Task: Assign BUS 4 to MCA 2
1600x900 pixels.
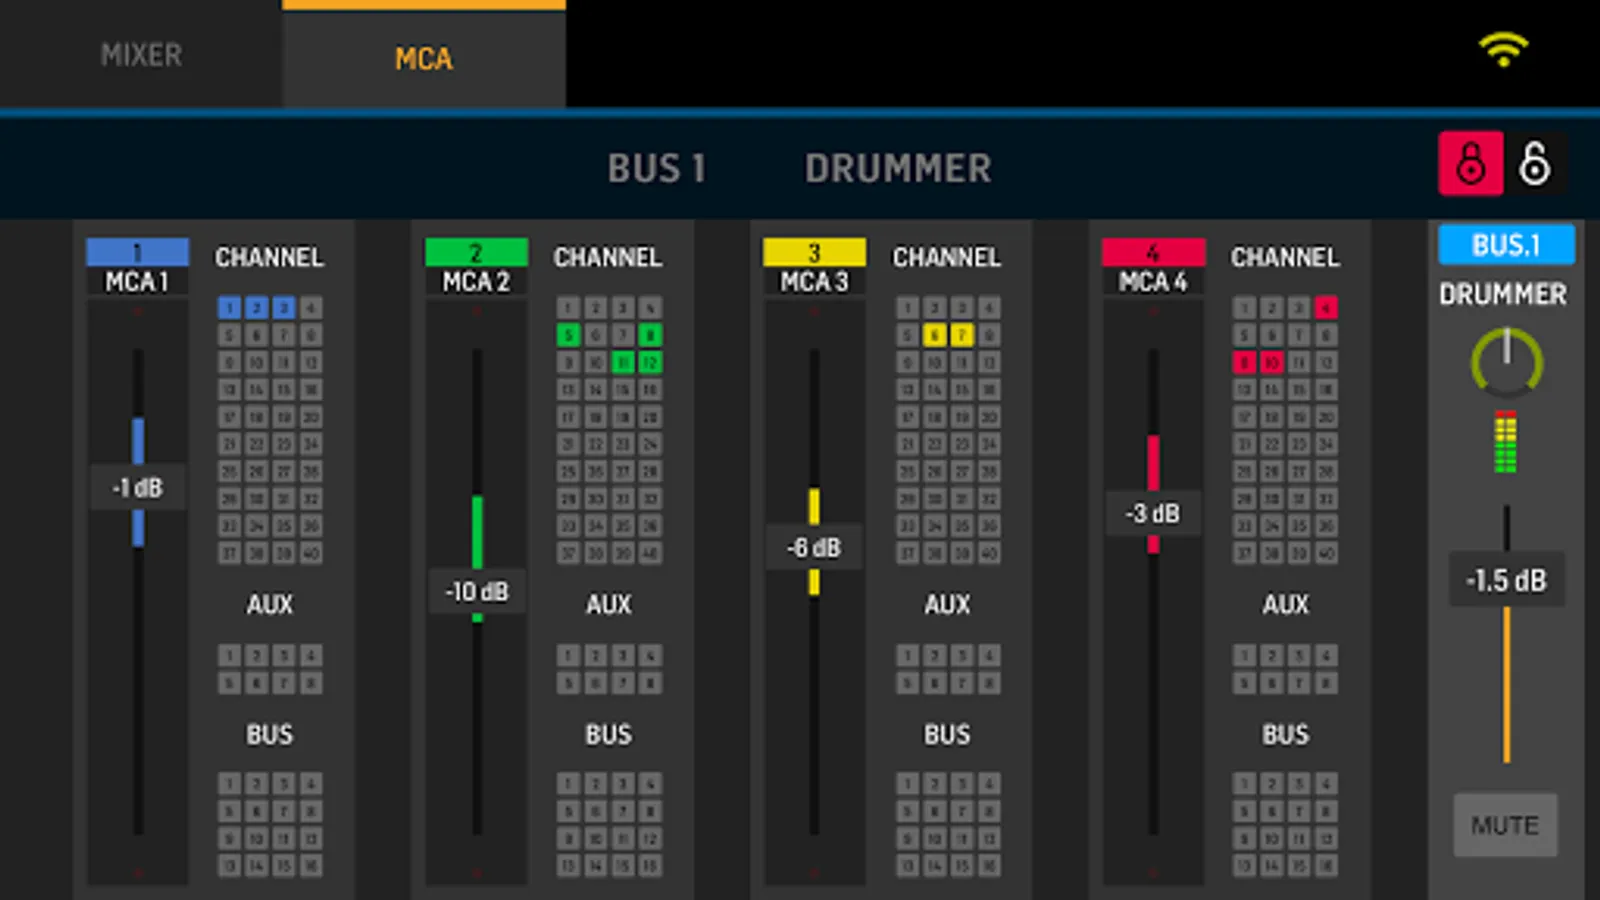Action: pyautogui.click(x=650, y=784)
